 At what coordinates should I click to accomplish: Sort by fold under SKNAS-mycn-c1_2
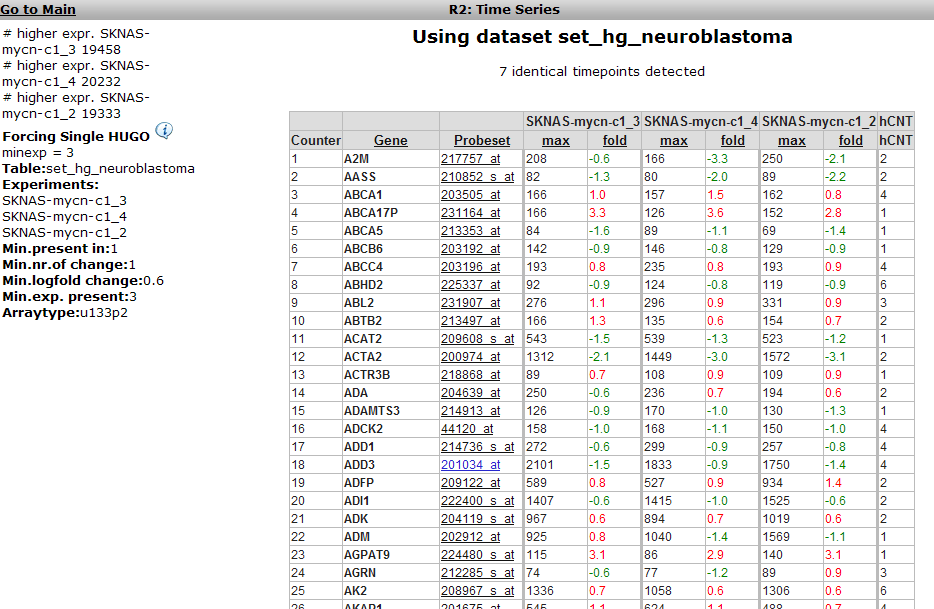click(850, 140)
